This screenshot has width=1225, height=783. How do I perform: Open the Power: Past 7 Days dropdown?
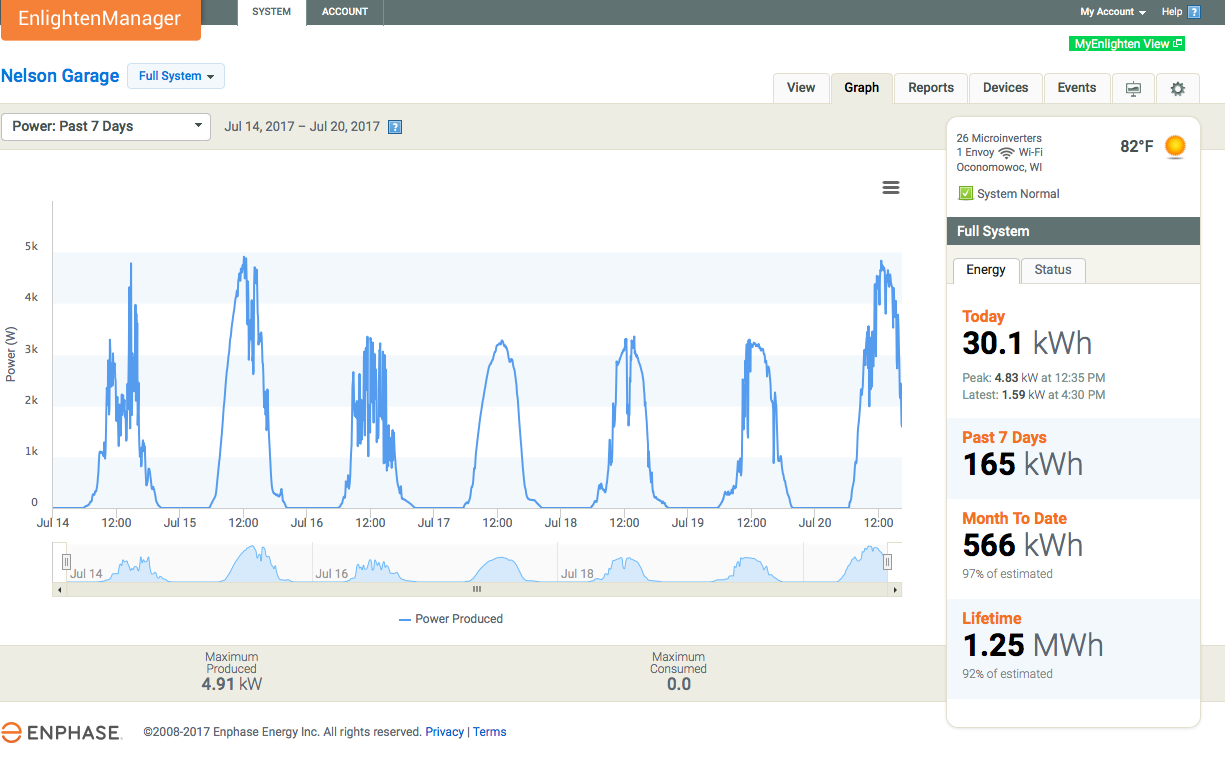click(106, 127)
